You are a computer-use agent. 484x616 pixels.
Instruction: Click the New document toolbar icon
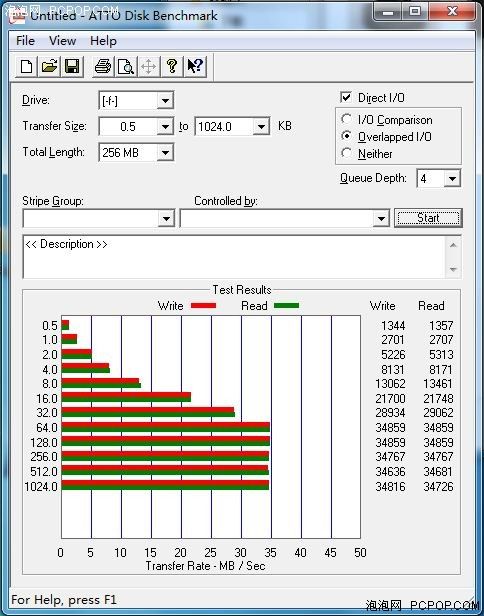click(x=27, y=66)
